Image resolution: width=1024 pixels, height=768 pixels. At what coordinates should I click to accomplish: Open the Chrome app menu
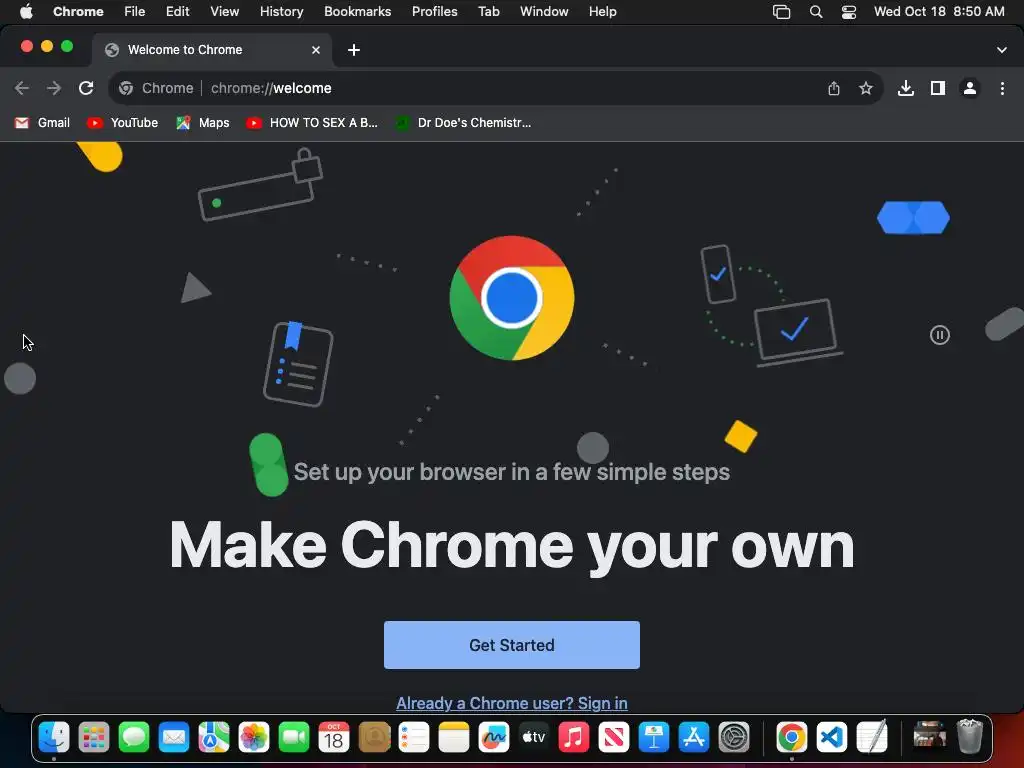click(78, 12)
